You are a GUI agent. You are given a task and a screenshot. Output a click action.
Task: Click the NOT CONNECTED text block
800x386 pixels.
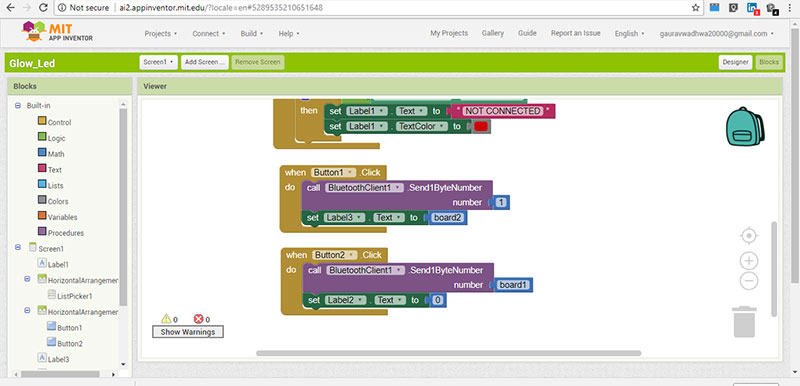pyautogui.click(x=503, y=111)
